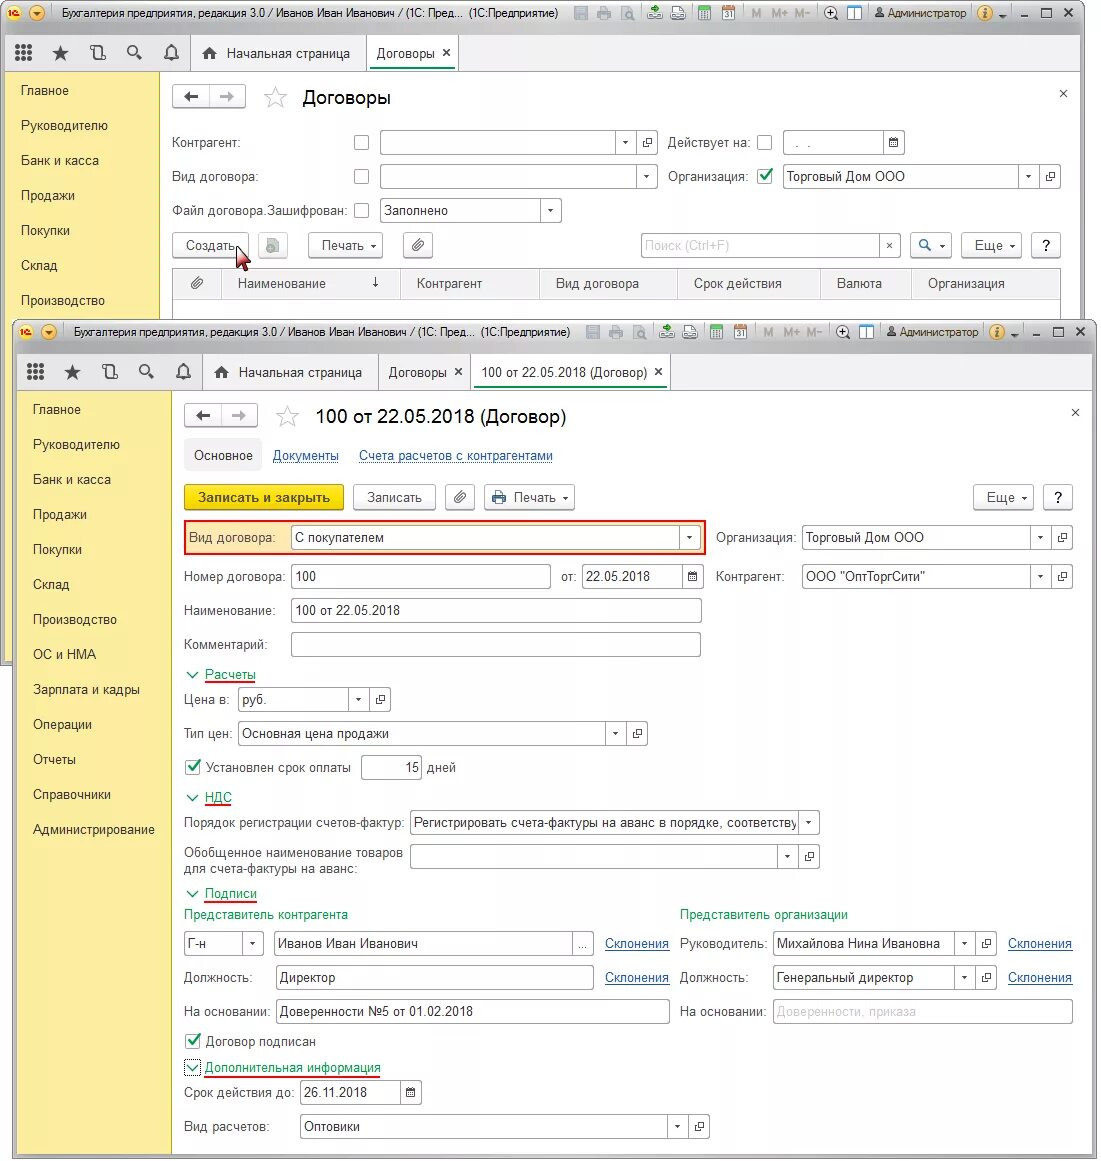Click sections grid icon in Договоры window

(x=24, y=53)
